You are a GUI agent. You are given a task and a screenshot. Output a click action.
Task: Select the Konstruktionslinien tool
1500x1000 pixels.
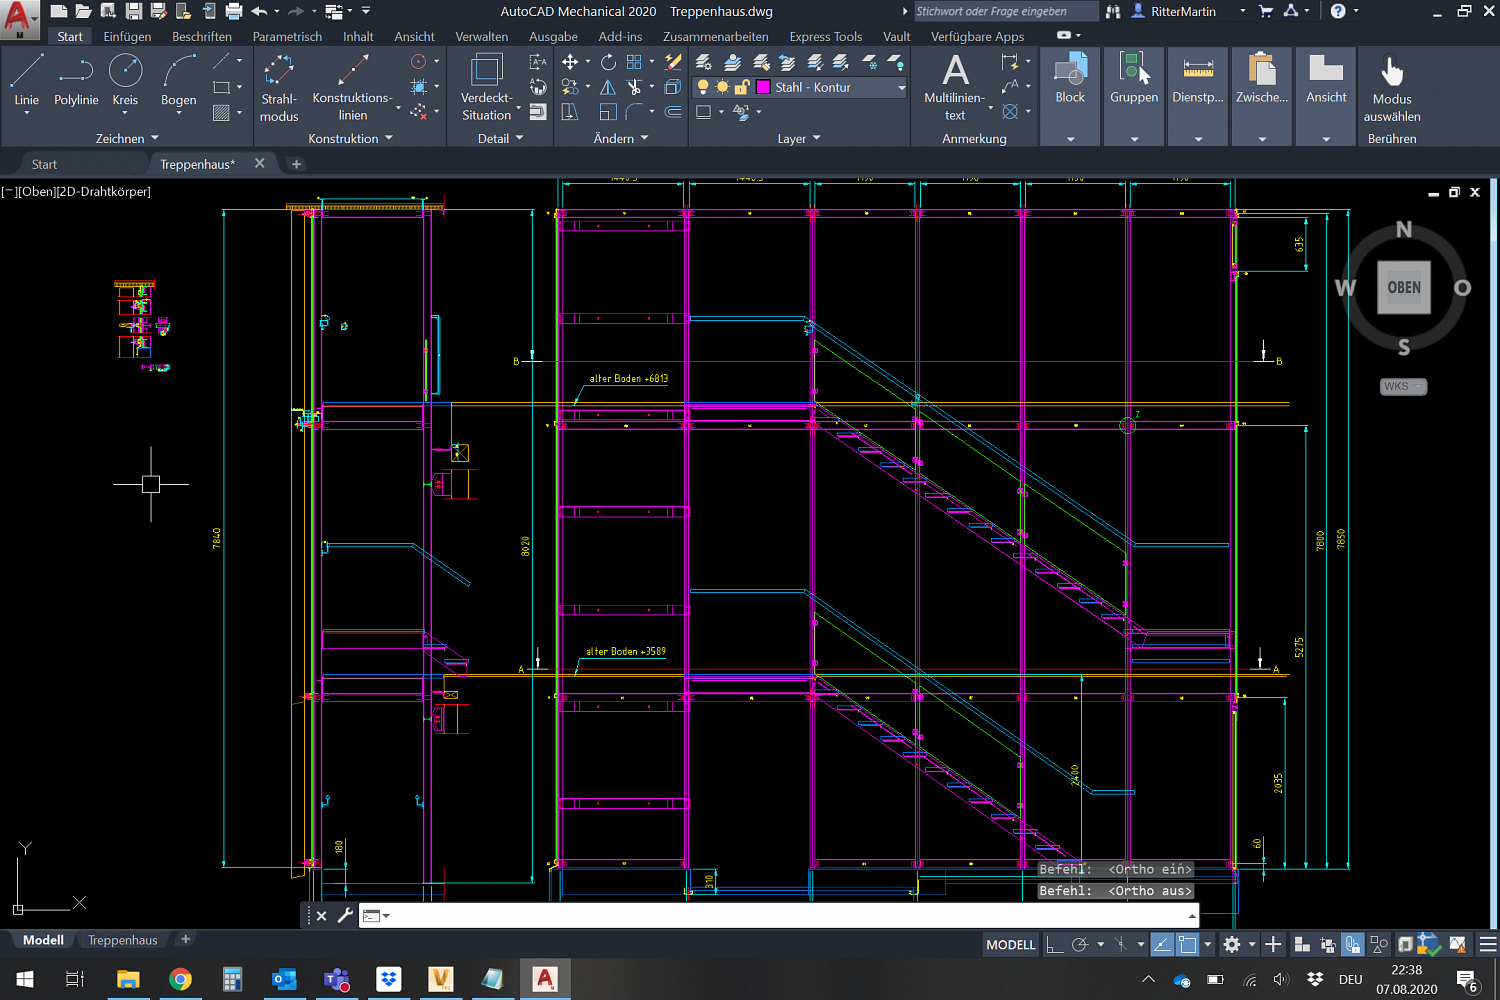click(352, 87)
